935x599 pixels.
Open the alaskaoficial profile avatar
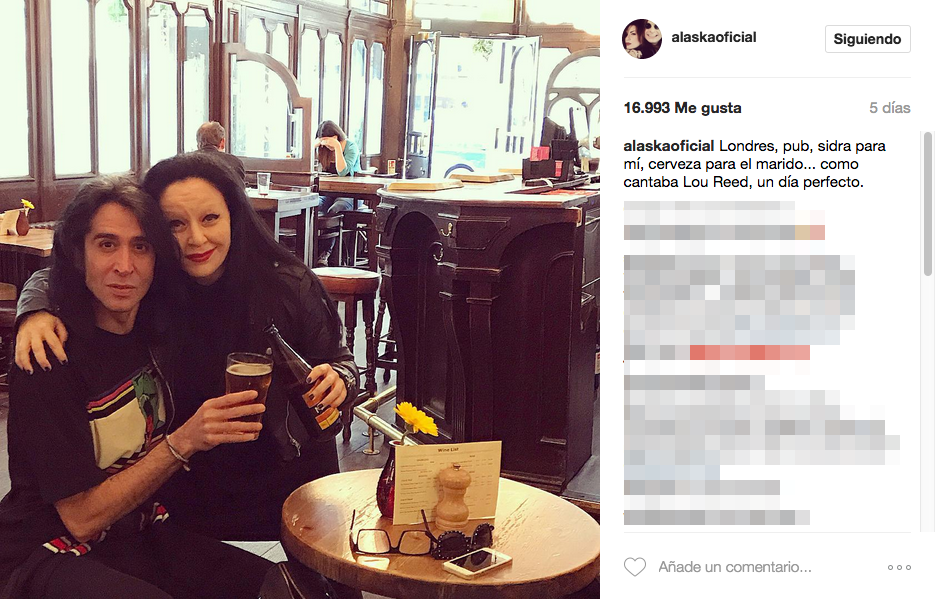point(642,39)
